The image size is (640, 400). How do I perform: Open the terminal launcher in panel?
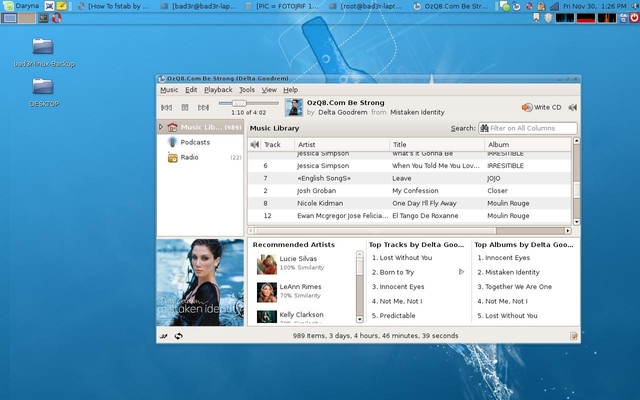tap(43, 18)
